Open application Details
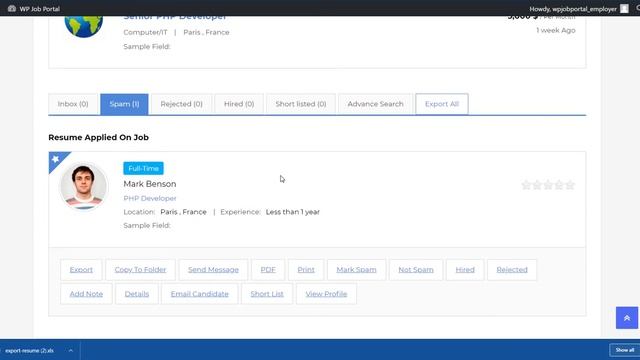 pyautogui.click(x=137, y=294)
